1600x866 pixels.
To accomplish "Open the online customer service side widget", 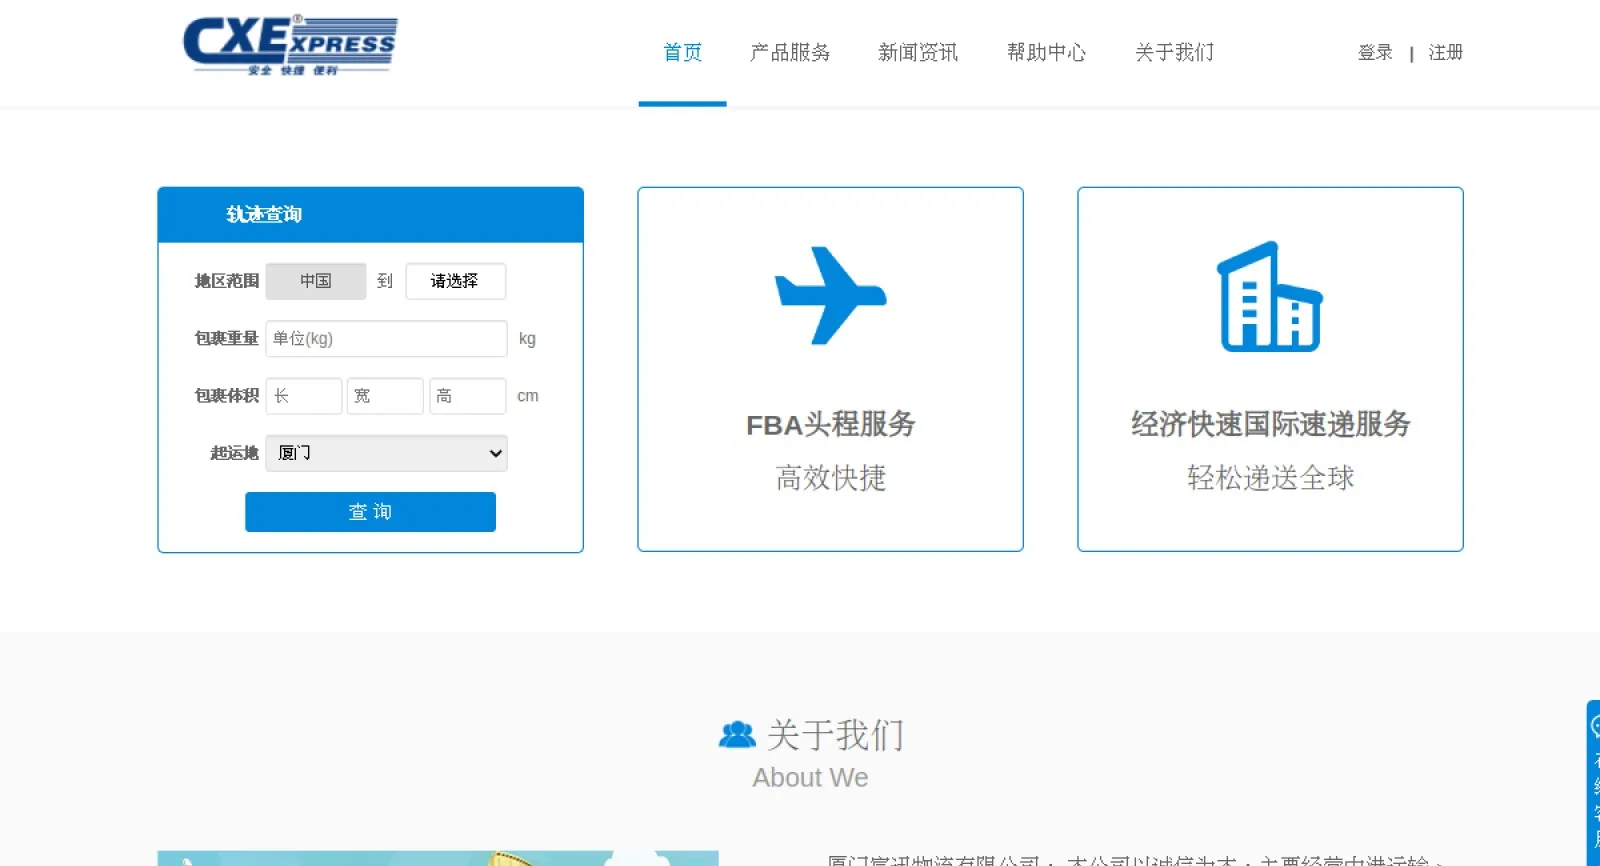I will [1593, 780].
